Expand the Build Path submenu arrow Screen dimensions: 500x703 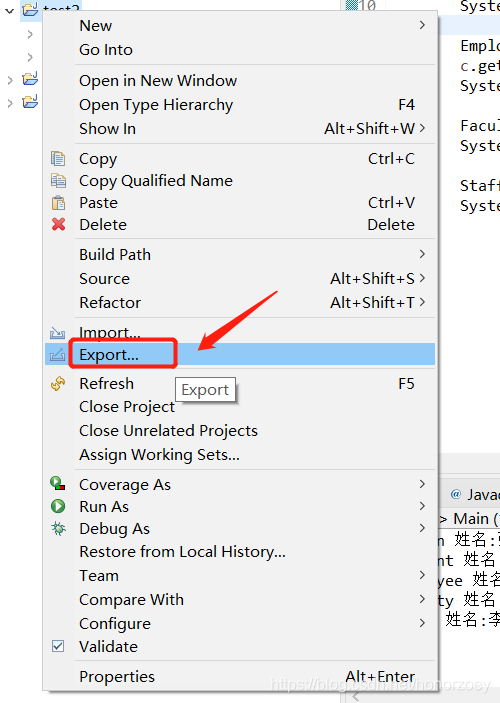click(x=422, y=254)
